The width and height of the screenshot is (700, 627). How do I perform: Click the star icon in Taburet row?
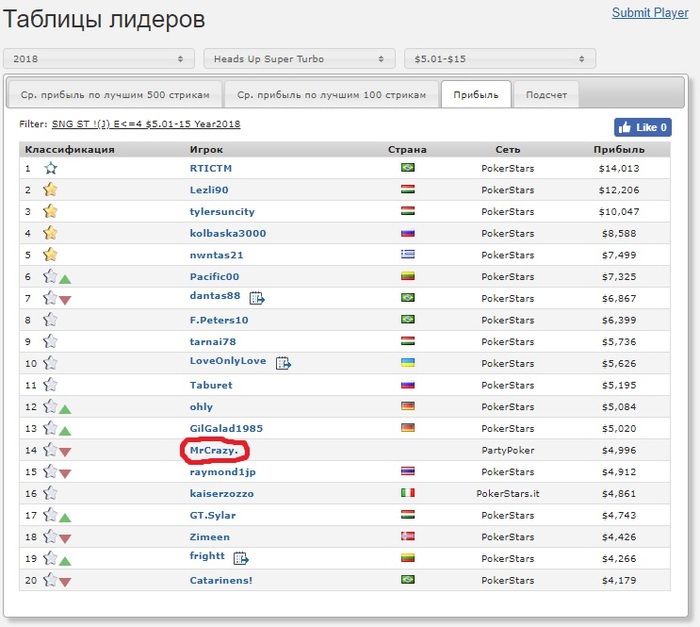[x=50, y=385]
